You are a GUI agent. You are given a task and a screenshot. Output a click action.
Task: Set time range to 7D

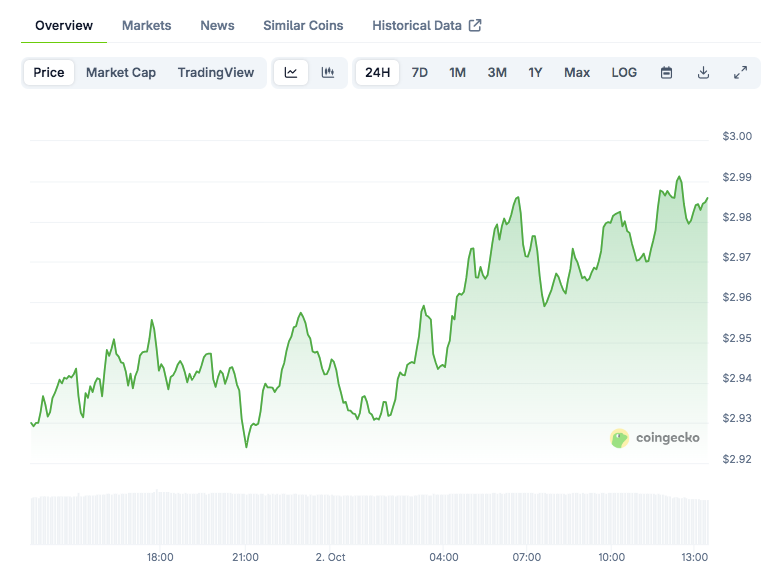point(420,72)
